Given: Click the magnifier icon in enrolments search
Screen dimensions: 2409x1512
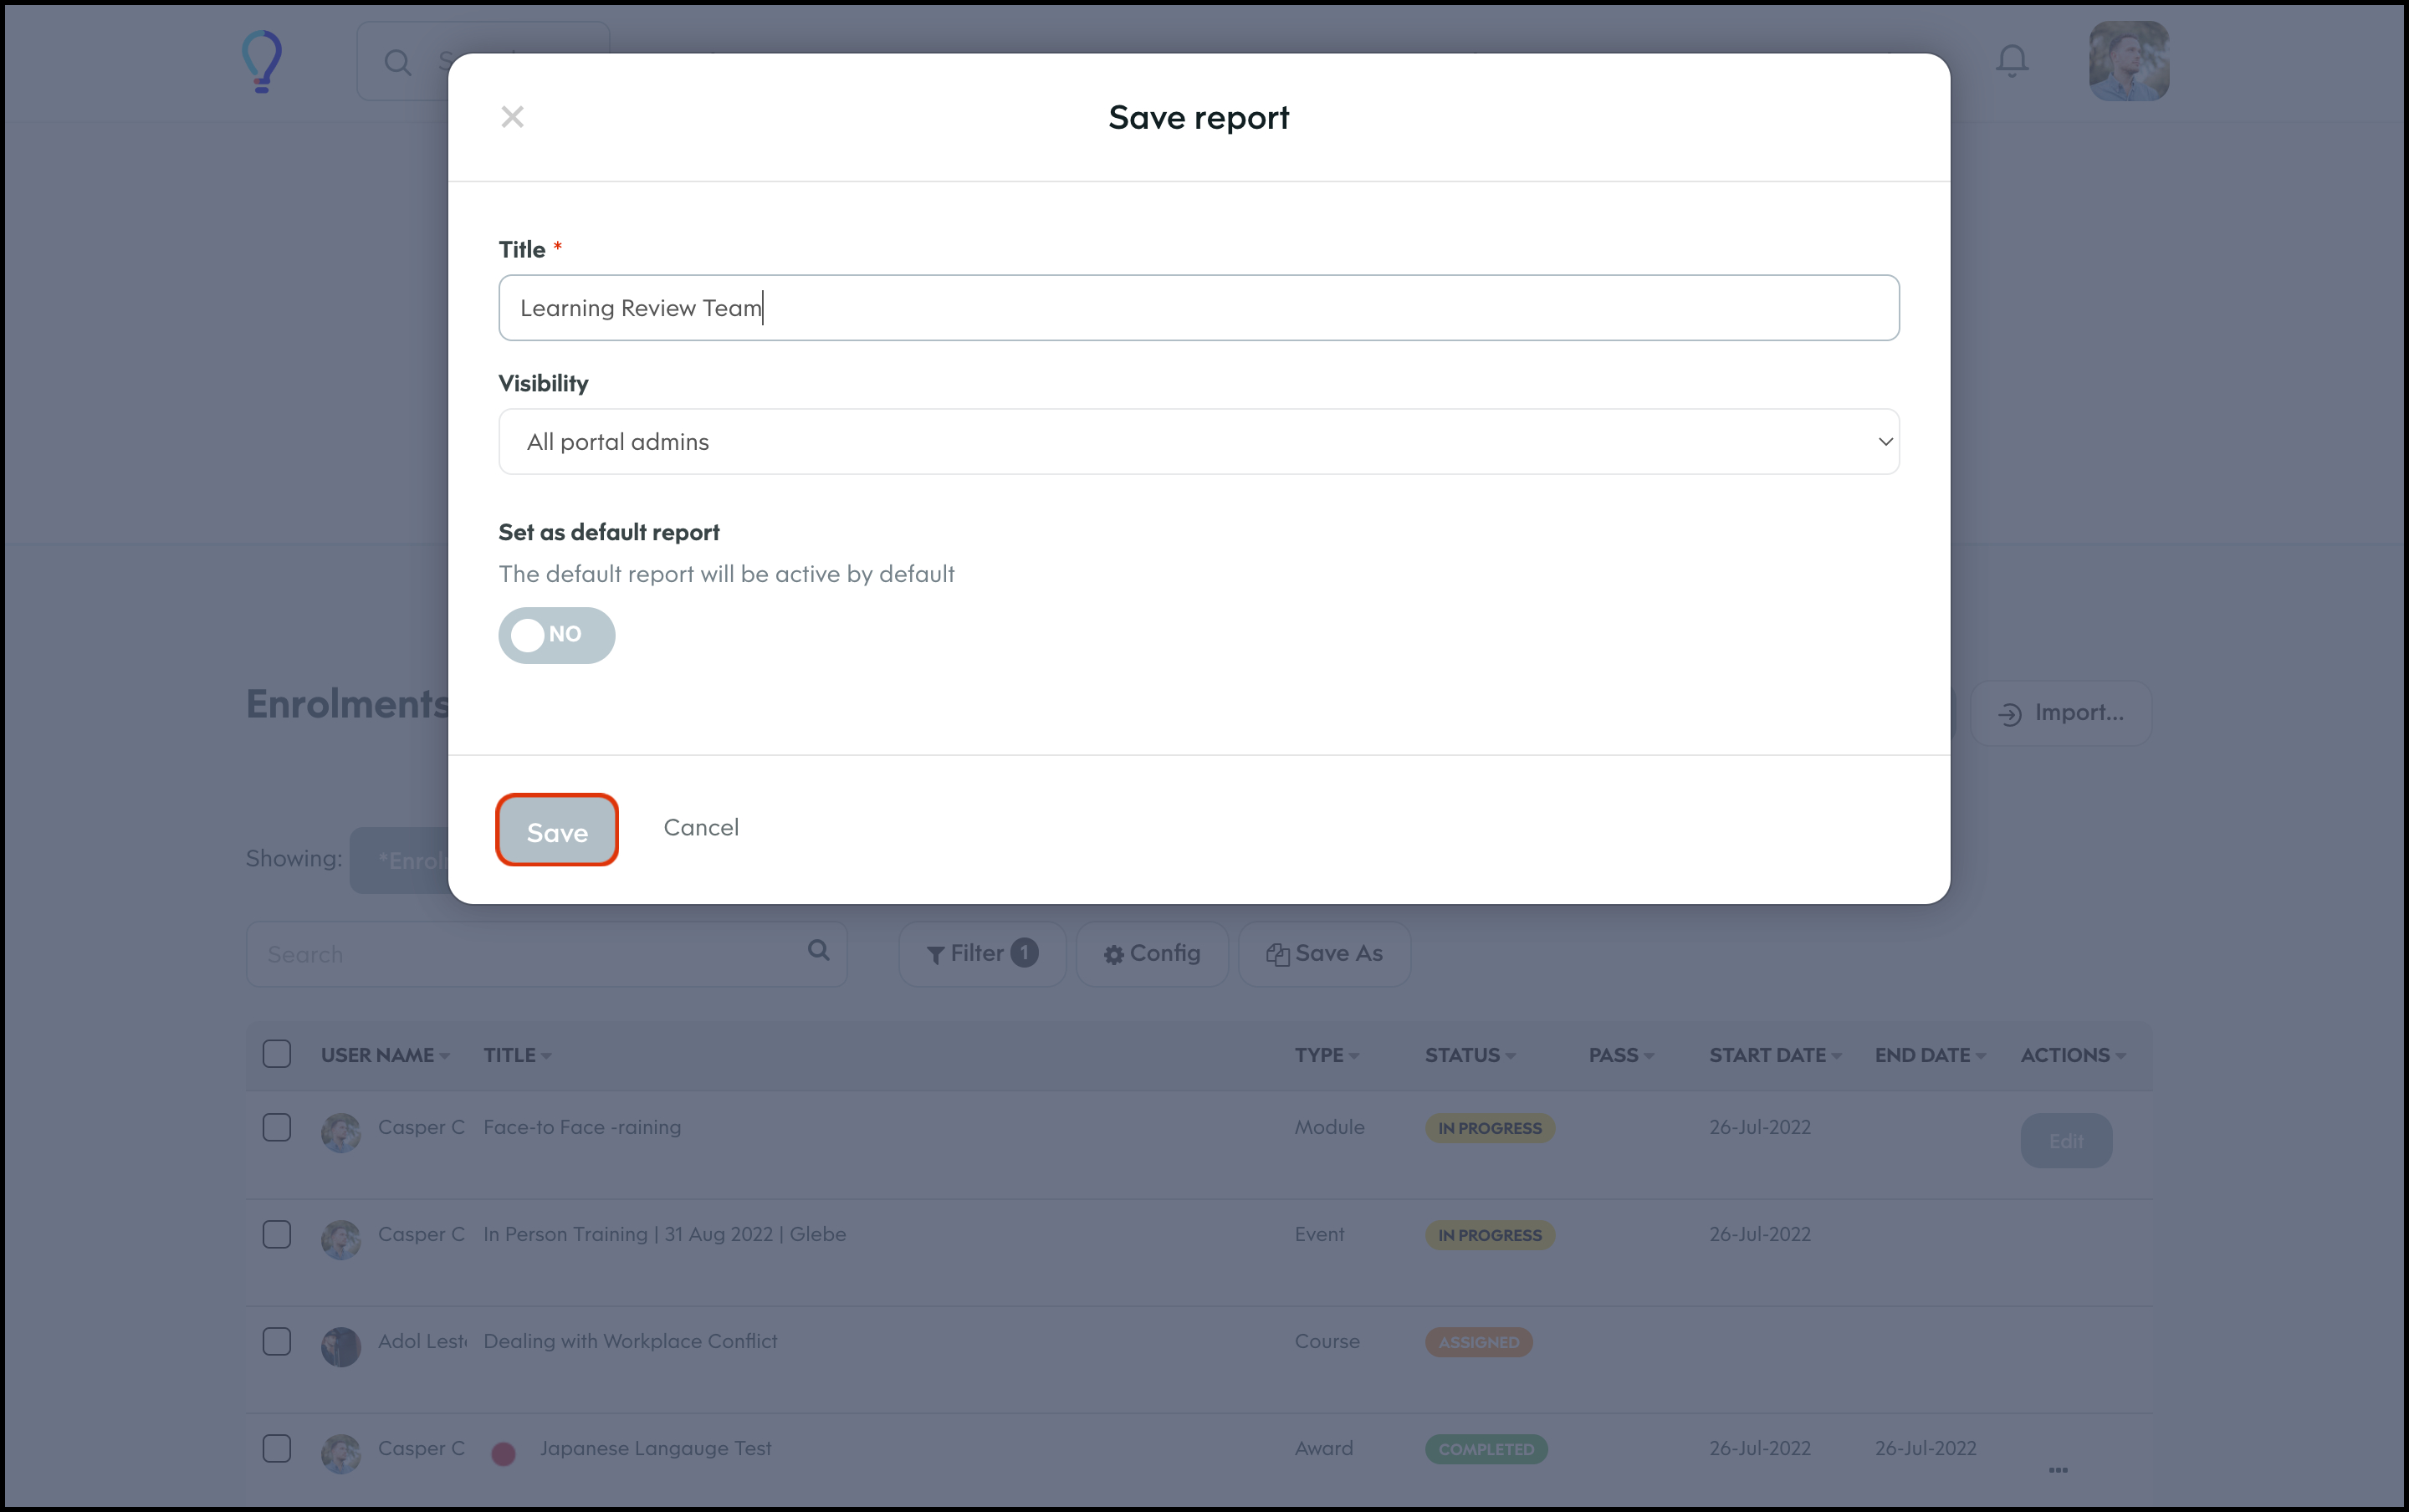Looking at the screenshot, I should point(818,951).
